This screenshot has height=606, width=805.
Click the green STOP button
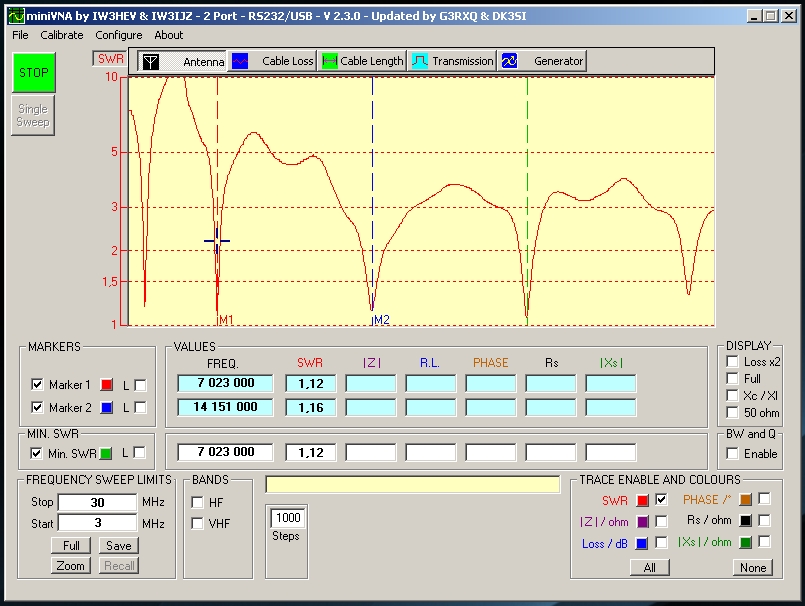click(34, 72)
